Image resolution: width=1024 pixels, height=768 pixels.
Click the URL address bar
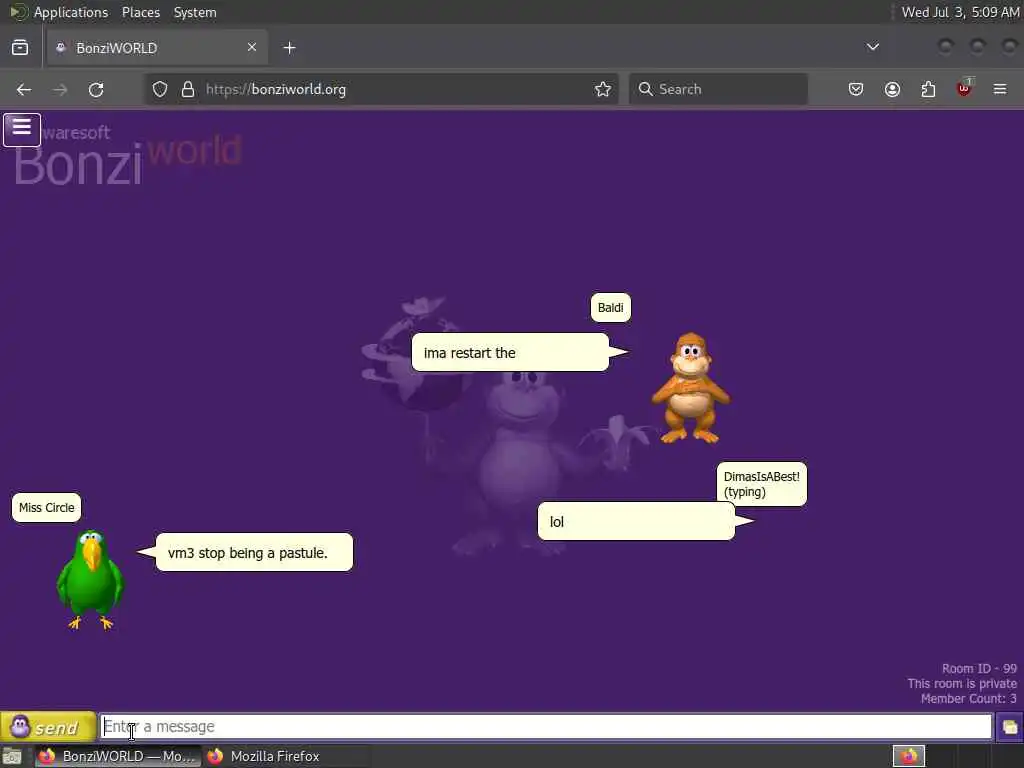(381, 89)
